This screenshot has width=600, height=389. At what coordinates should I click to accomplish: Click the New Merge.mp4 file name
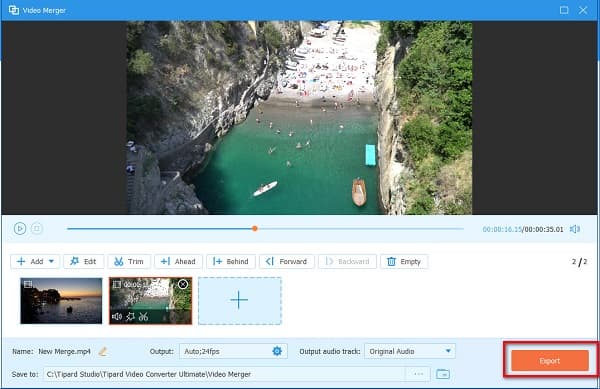click(64, 351)
